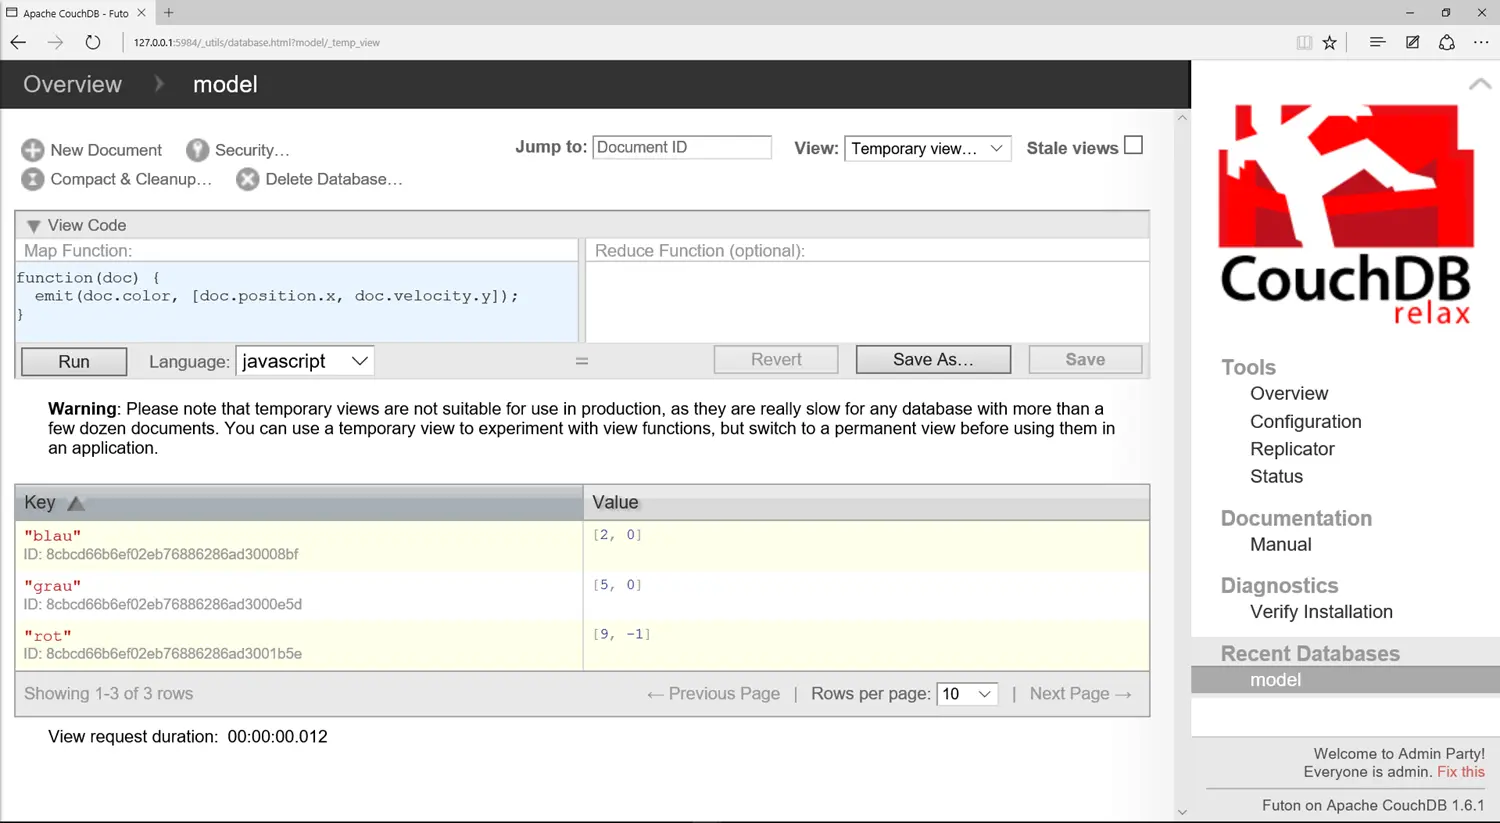Focus the Document ID jump field
1500x823 pixels.
[x=682, y=147]
